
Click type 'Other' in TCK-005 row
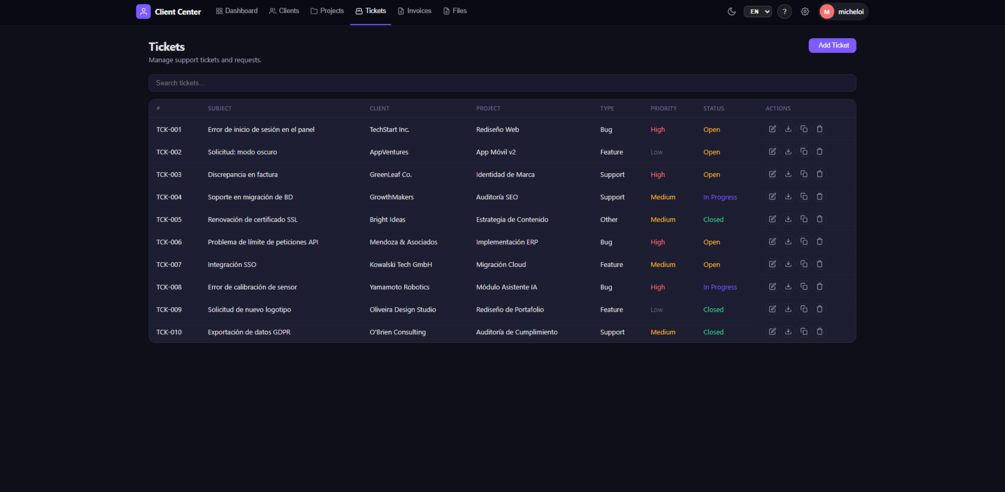pos(609,219)
